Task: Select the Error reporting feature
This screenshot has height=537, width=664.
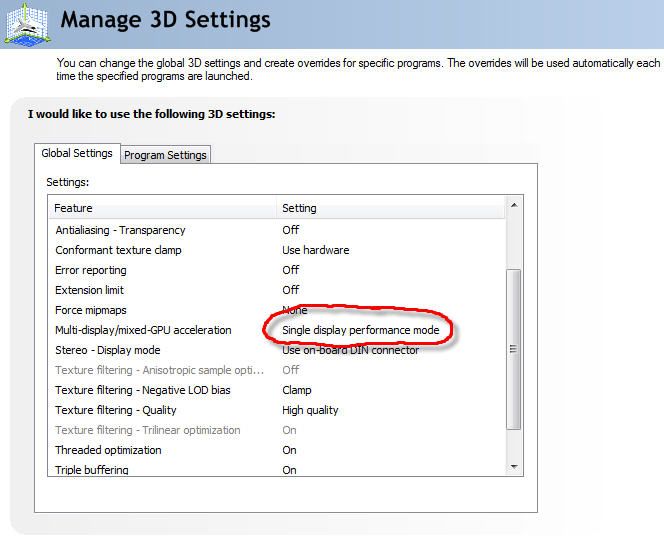Action: click(x=91, y=270)
